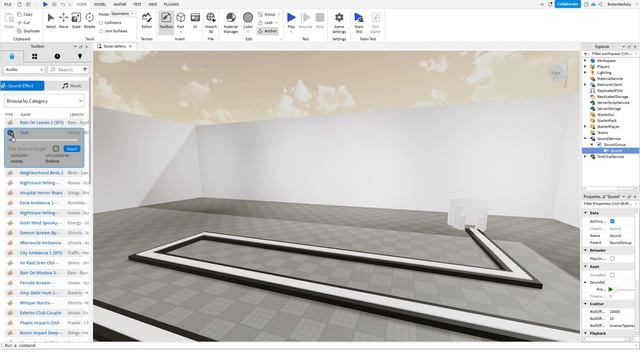Screen dimensions: 640x360
Task: Switch to the PLUGINS ribbon tab
Action: (x=171, y=4)
